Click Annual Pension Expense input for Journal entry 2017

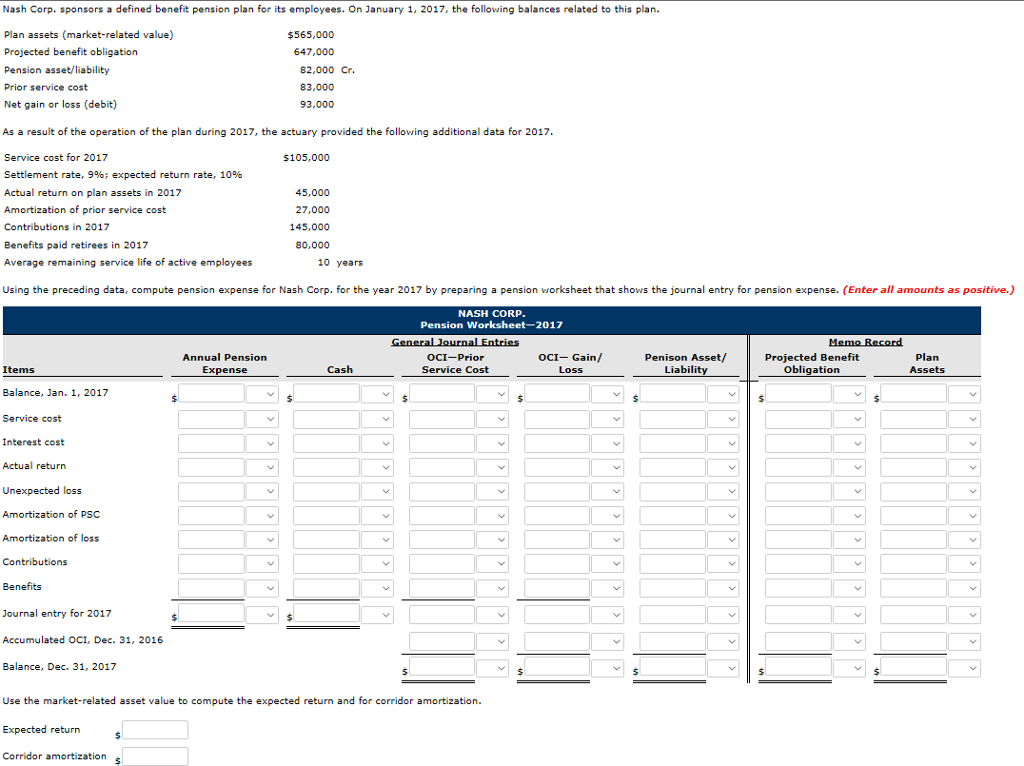pyautogui.click(x=211, y=614)
